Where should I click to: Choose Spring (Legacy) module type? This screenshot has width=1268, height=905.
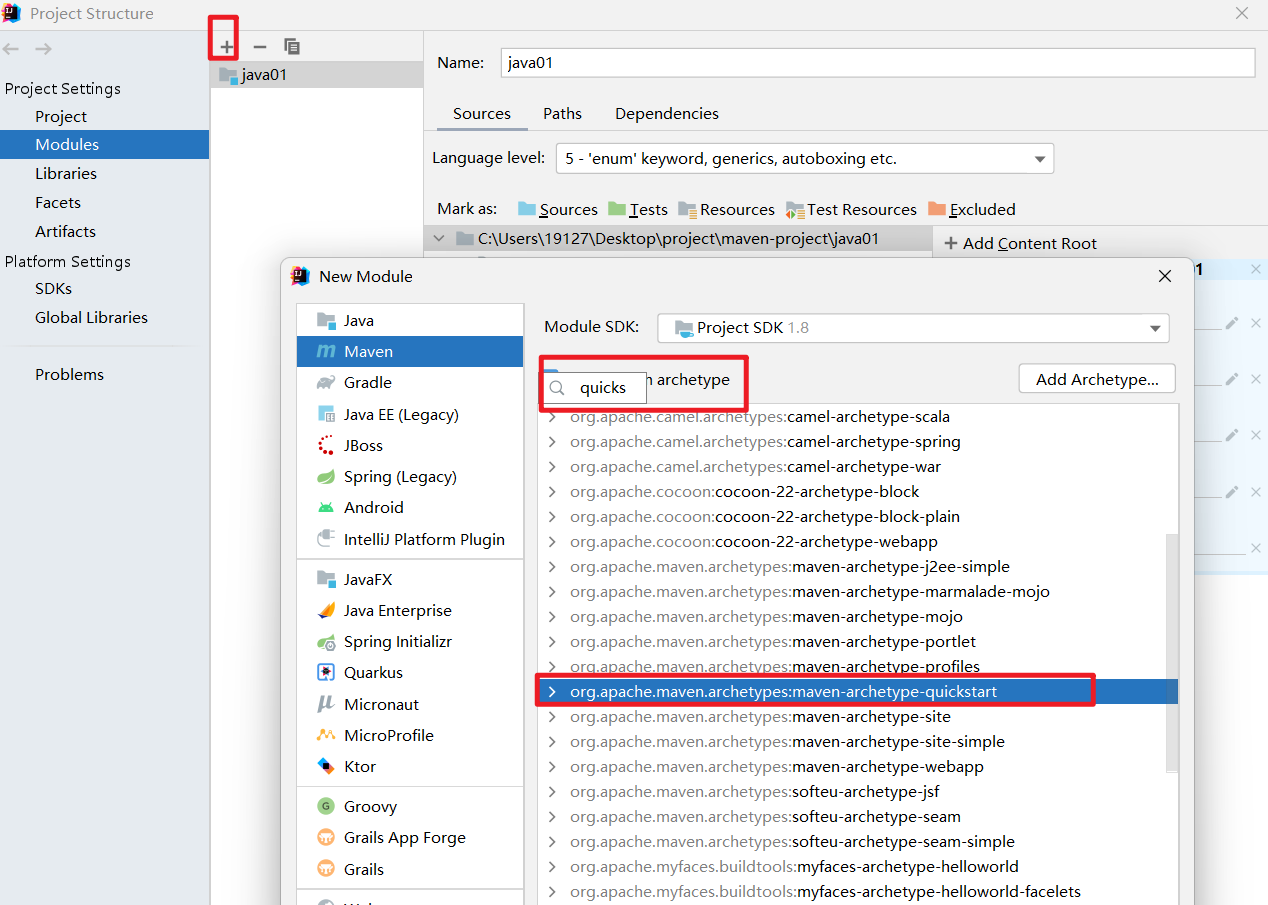[410, 476]
